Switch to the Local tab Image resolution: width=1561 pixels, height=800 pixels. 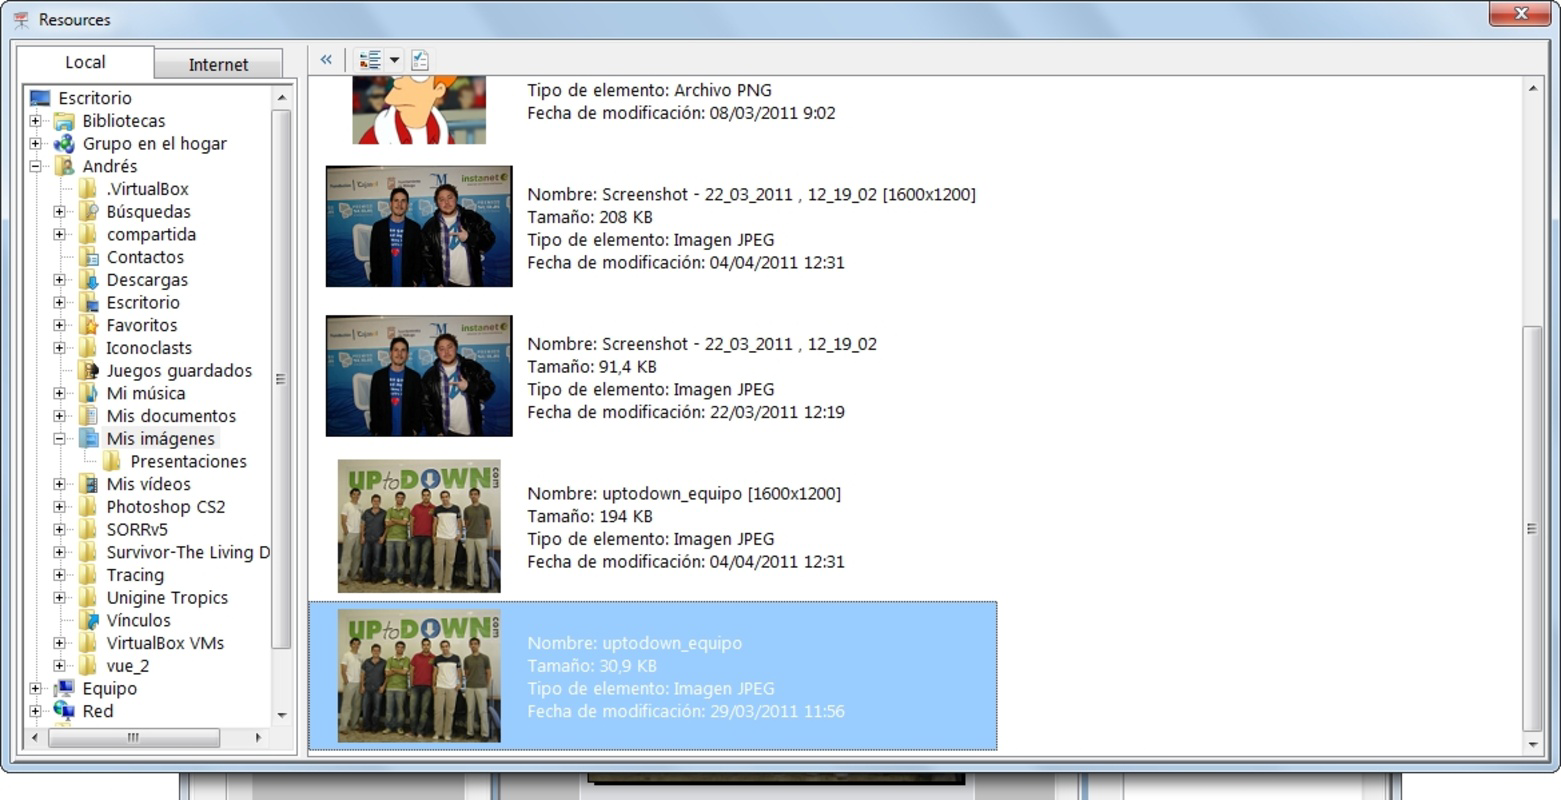pyautogui.click(x=85, y=62)
